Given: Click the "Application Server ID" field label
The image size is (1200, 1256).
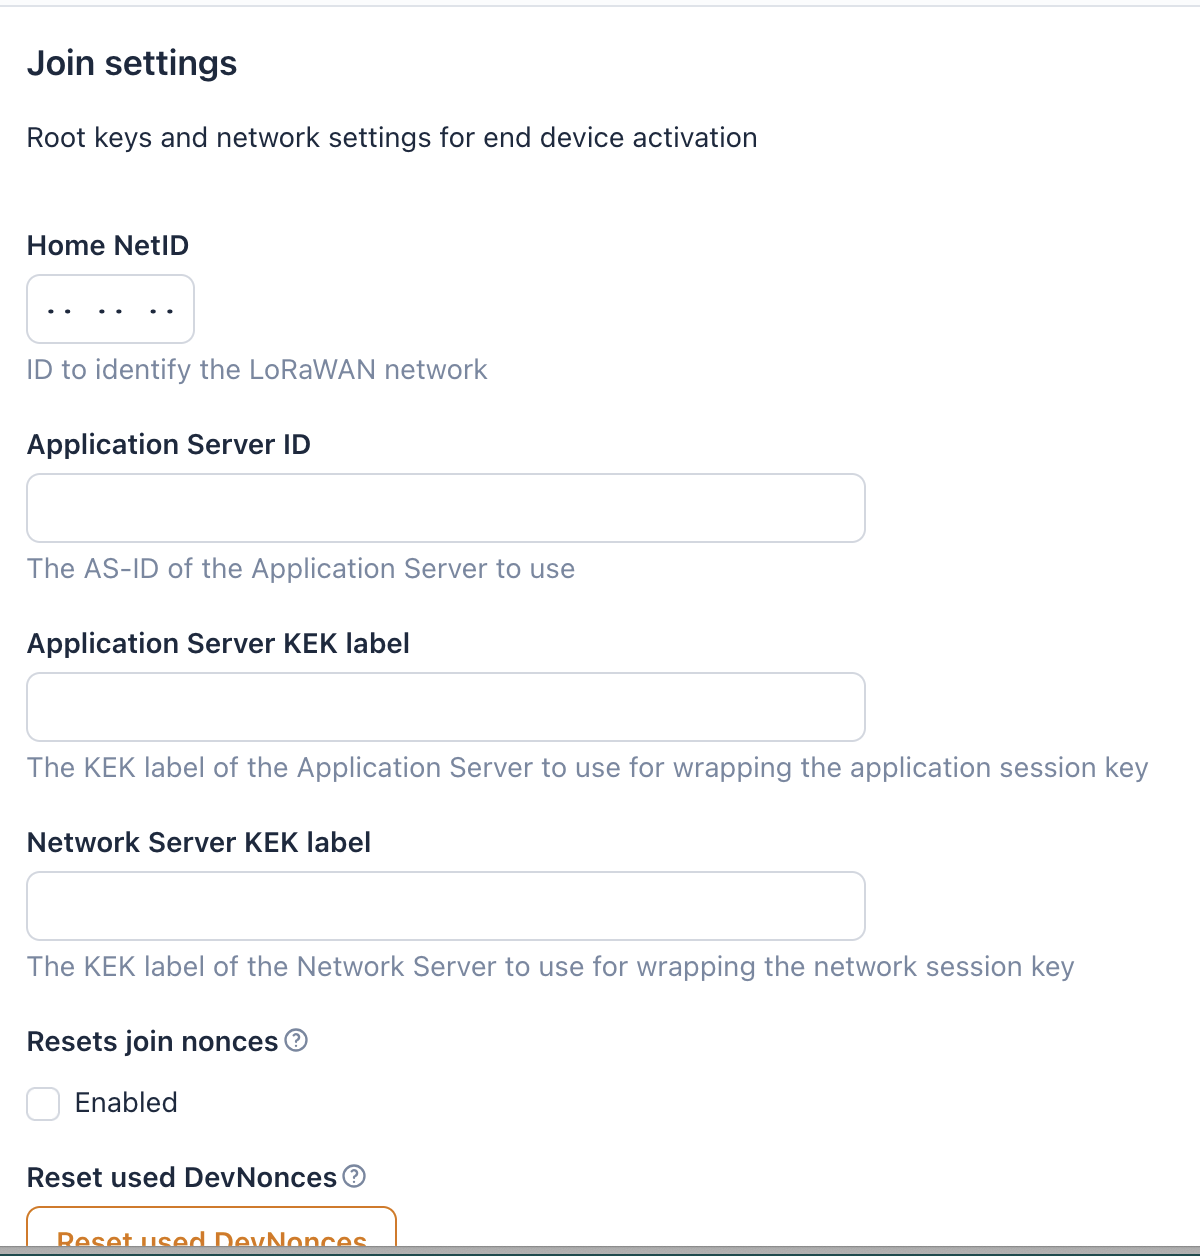Looking at the screenshot, I should (x=169, y=445).
